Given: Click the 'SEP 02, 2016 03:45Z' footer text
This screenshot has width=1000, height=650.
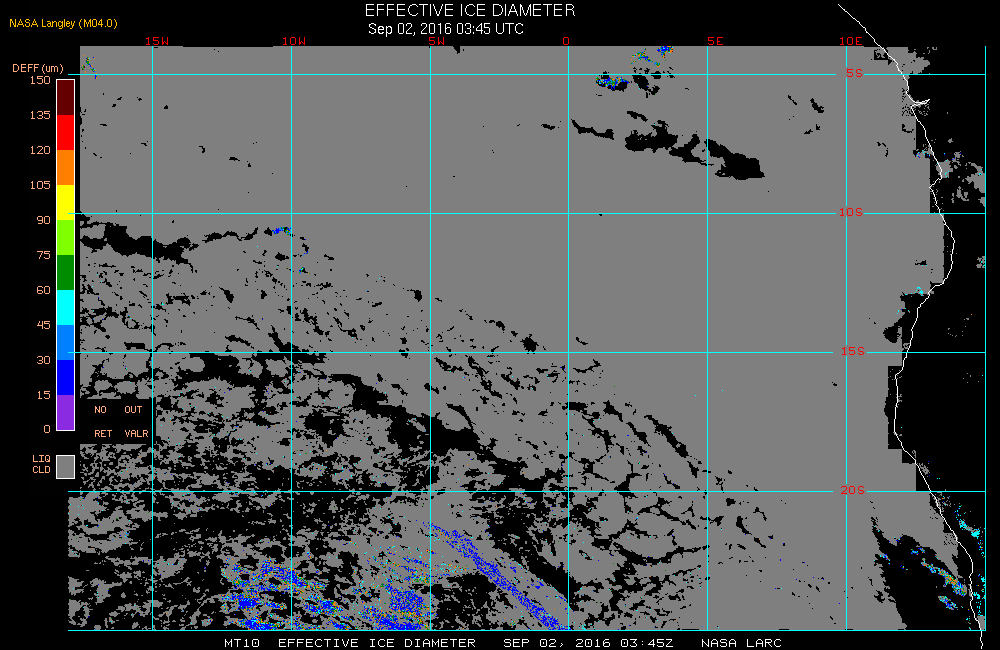Looking at the screenshot, I should tap(588, 643).
